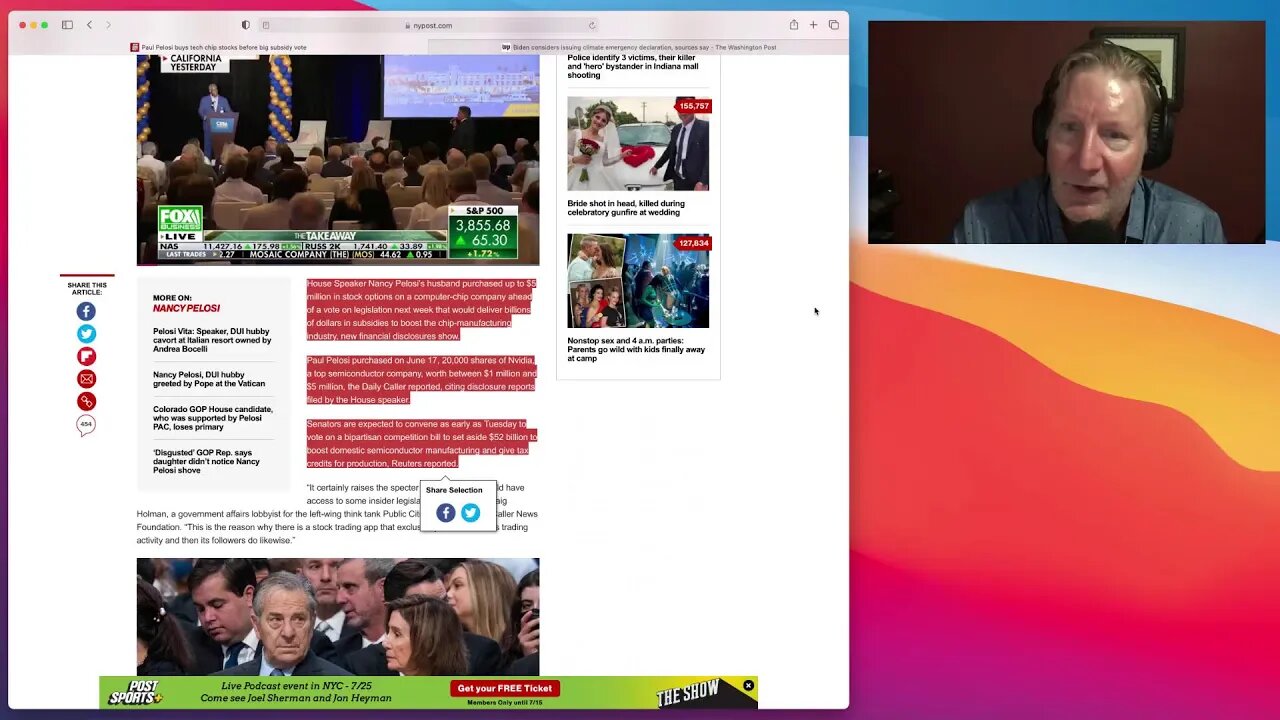
Task: Click Get your FREE Ticket button
Action: point(505,688)
